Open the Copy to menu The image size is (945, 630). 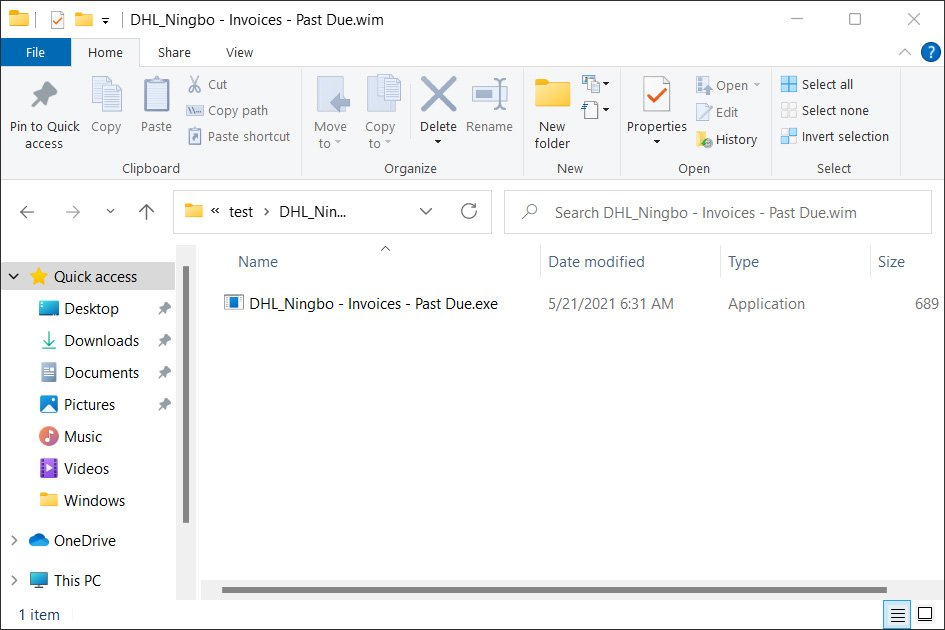pos(380,113)
